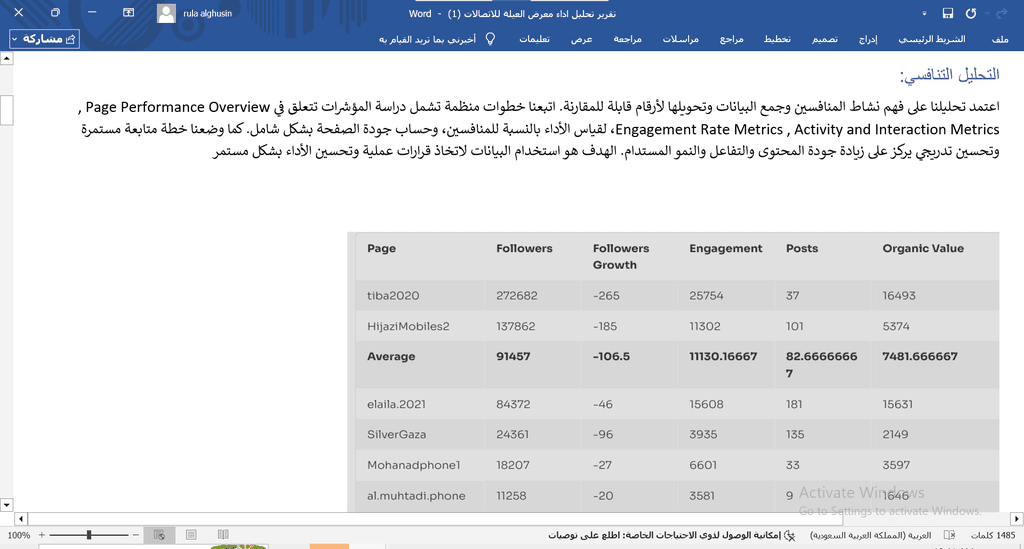This screenshot has height=549, width=1024.
Task: Select Print Layout view icon in status bar
Action: 191,535
